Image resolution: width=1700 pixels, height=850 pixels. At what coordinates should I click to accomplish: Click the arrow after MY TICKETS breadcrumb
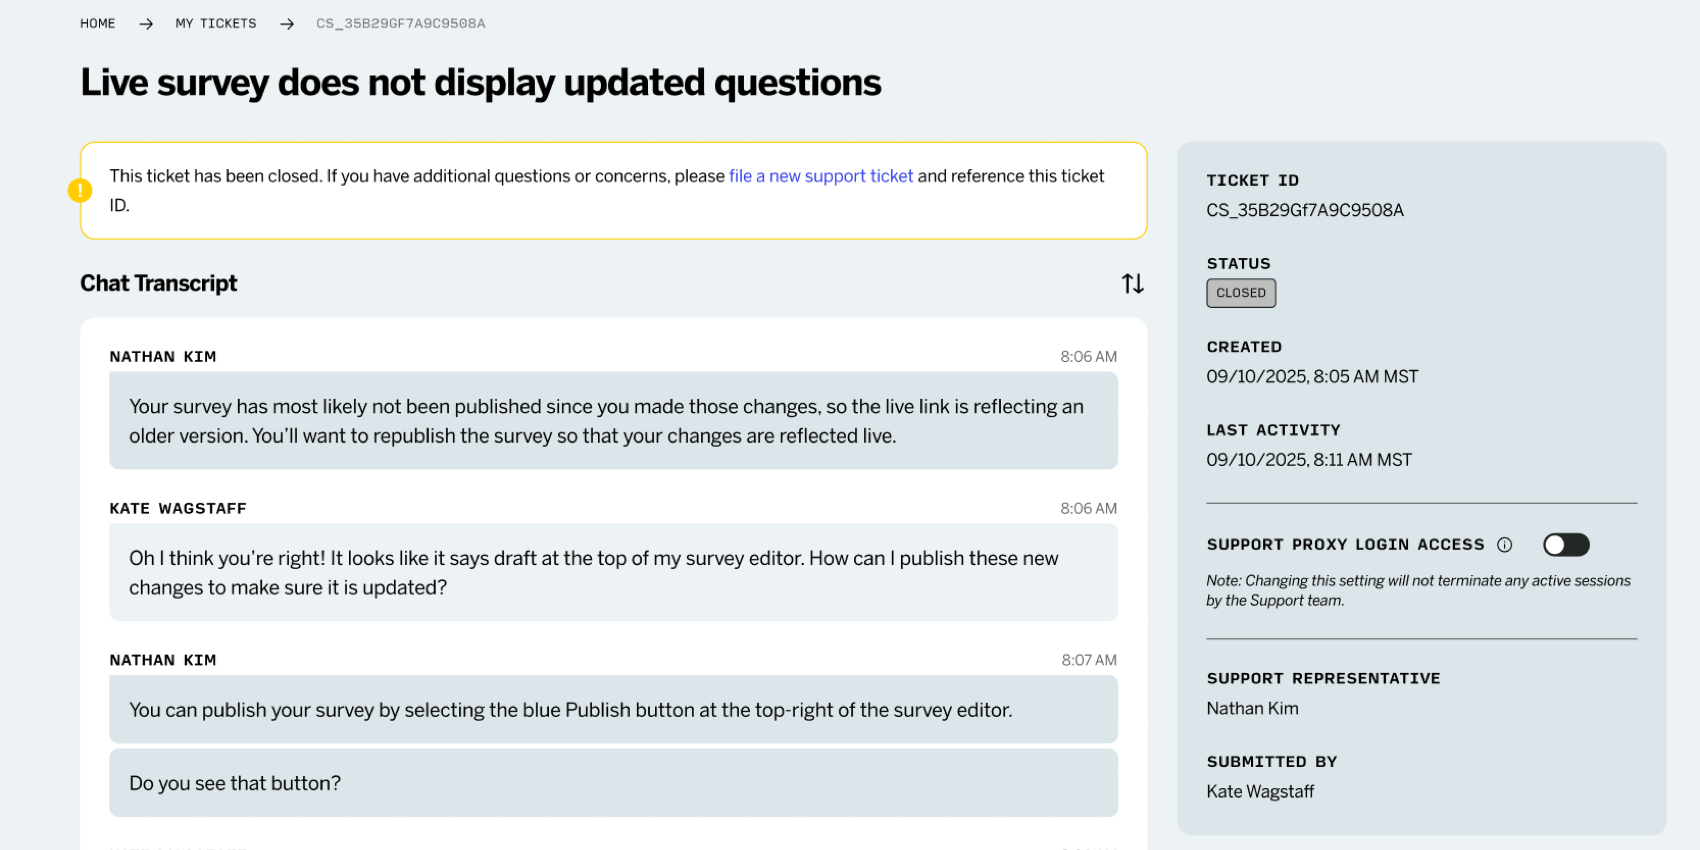[x=287, y=24]
